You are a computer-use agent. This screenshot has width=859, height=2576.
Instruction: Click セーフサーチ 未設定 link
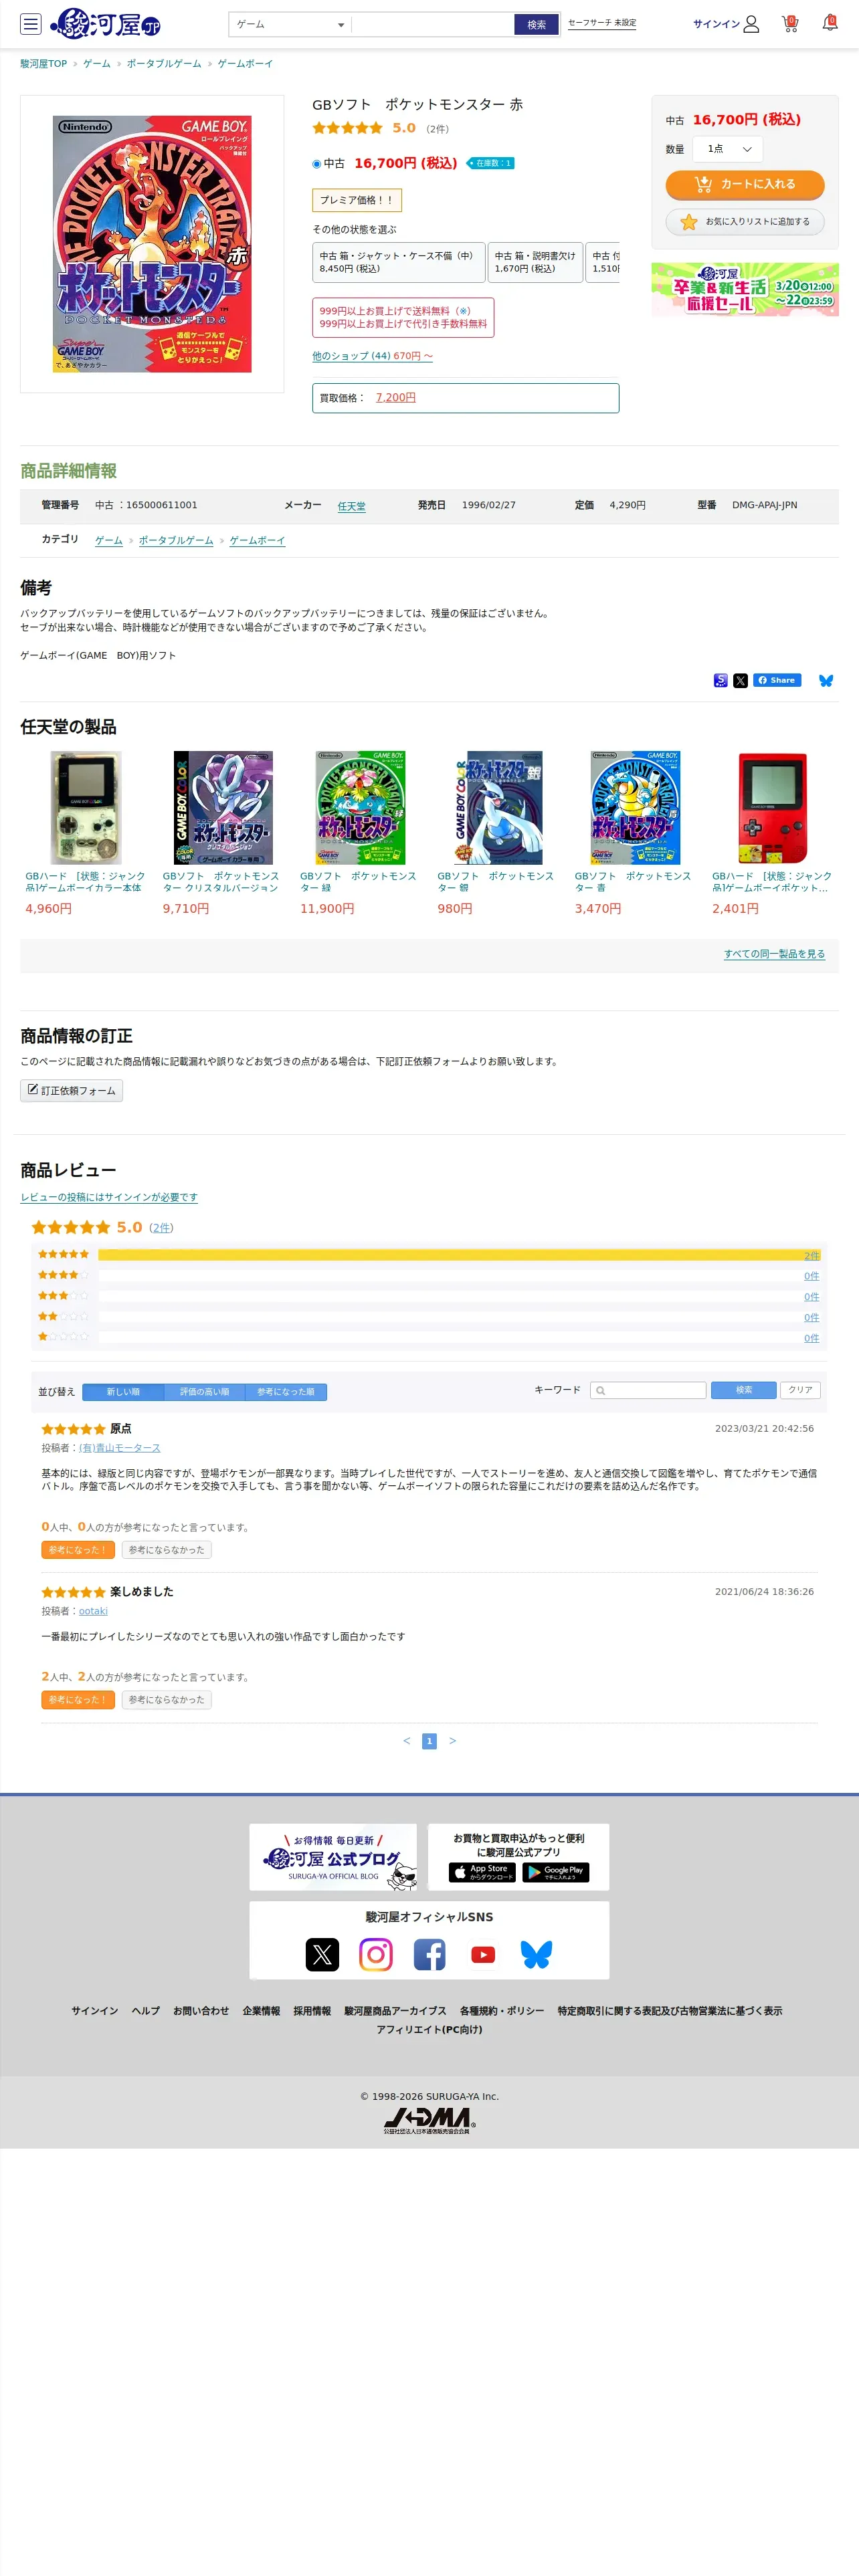[x=602, y=23]
